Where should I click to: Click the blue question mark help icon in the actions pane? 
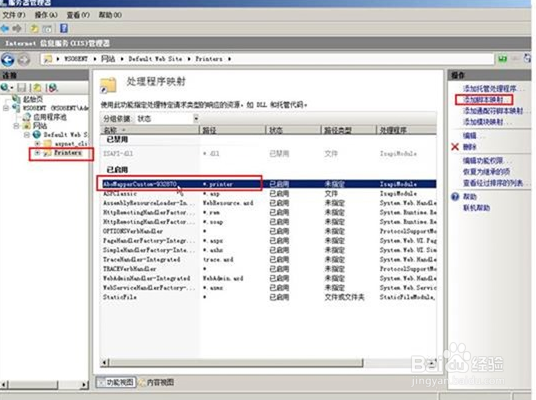click(x=455, y=197)
